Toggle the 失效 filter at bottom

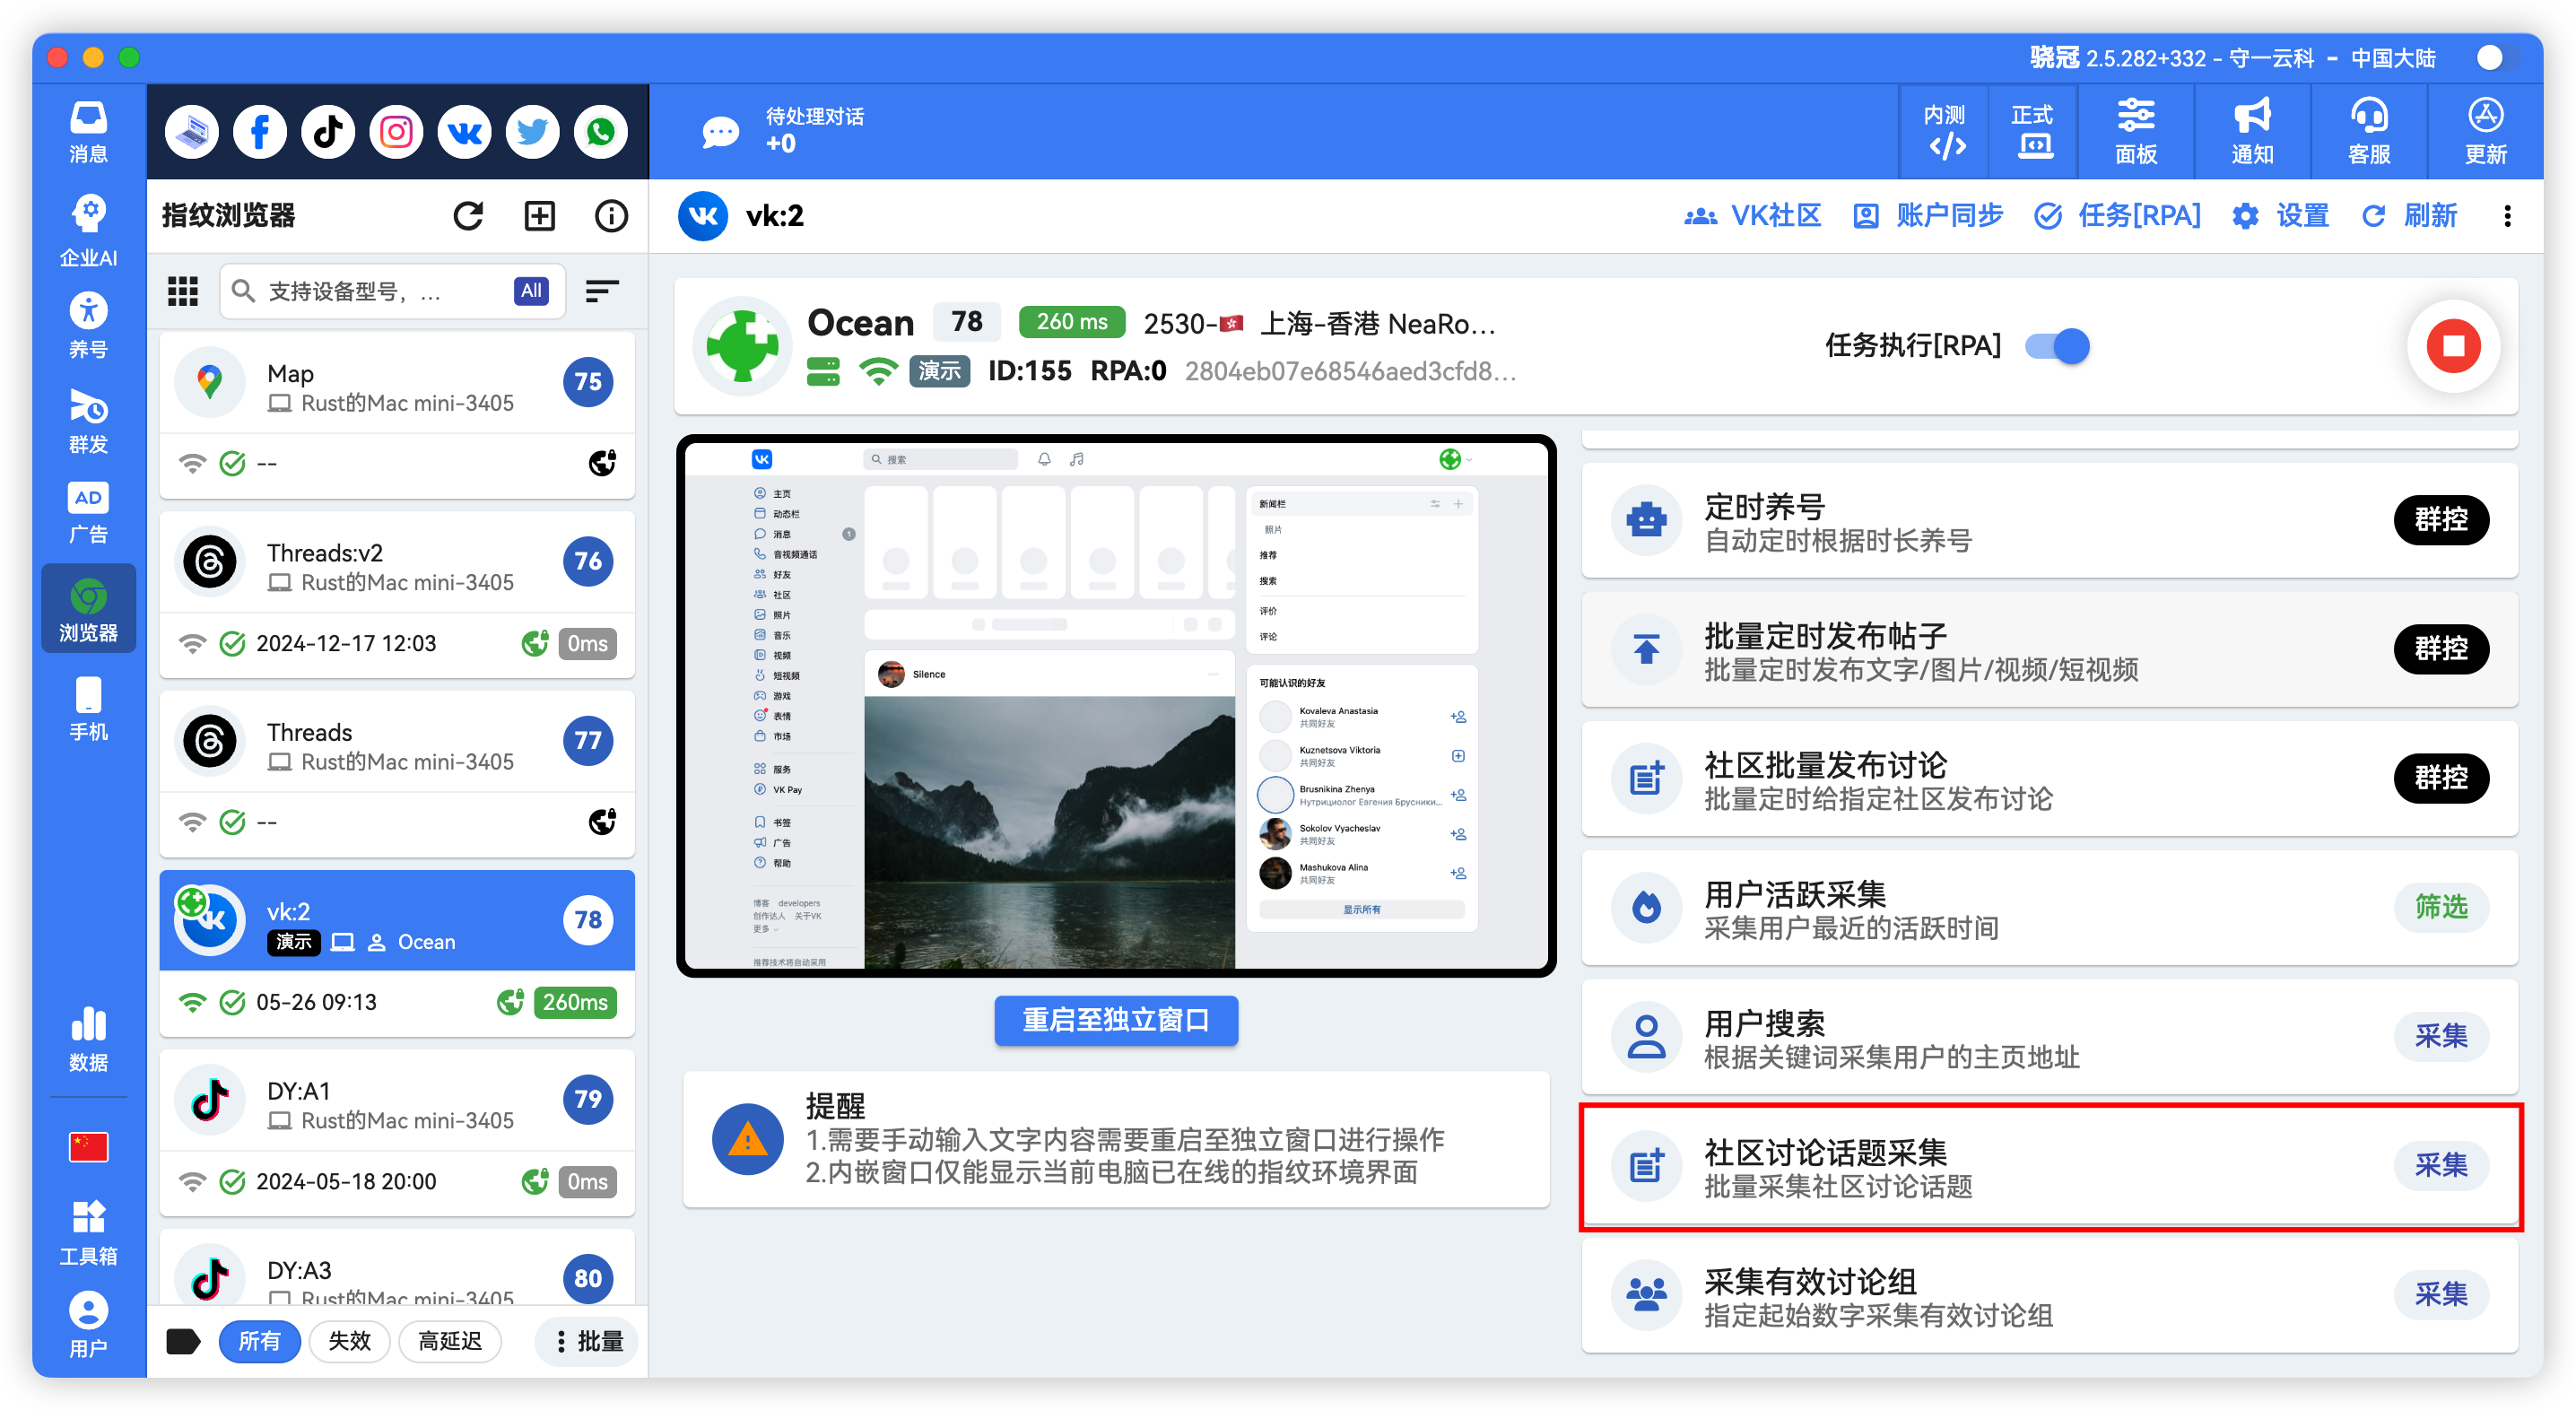349,1341
